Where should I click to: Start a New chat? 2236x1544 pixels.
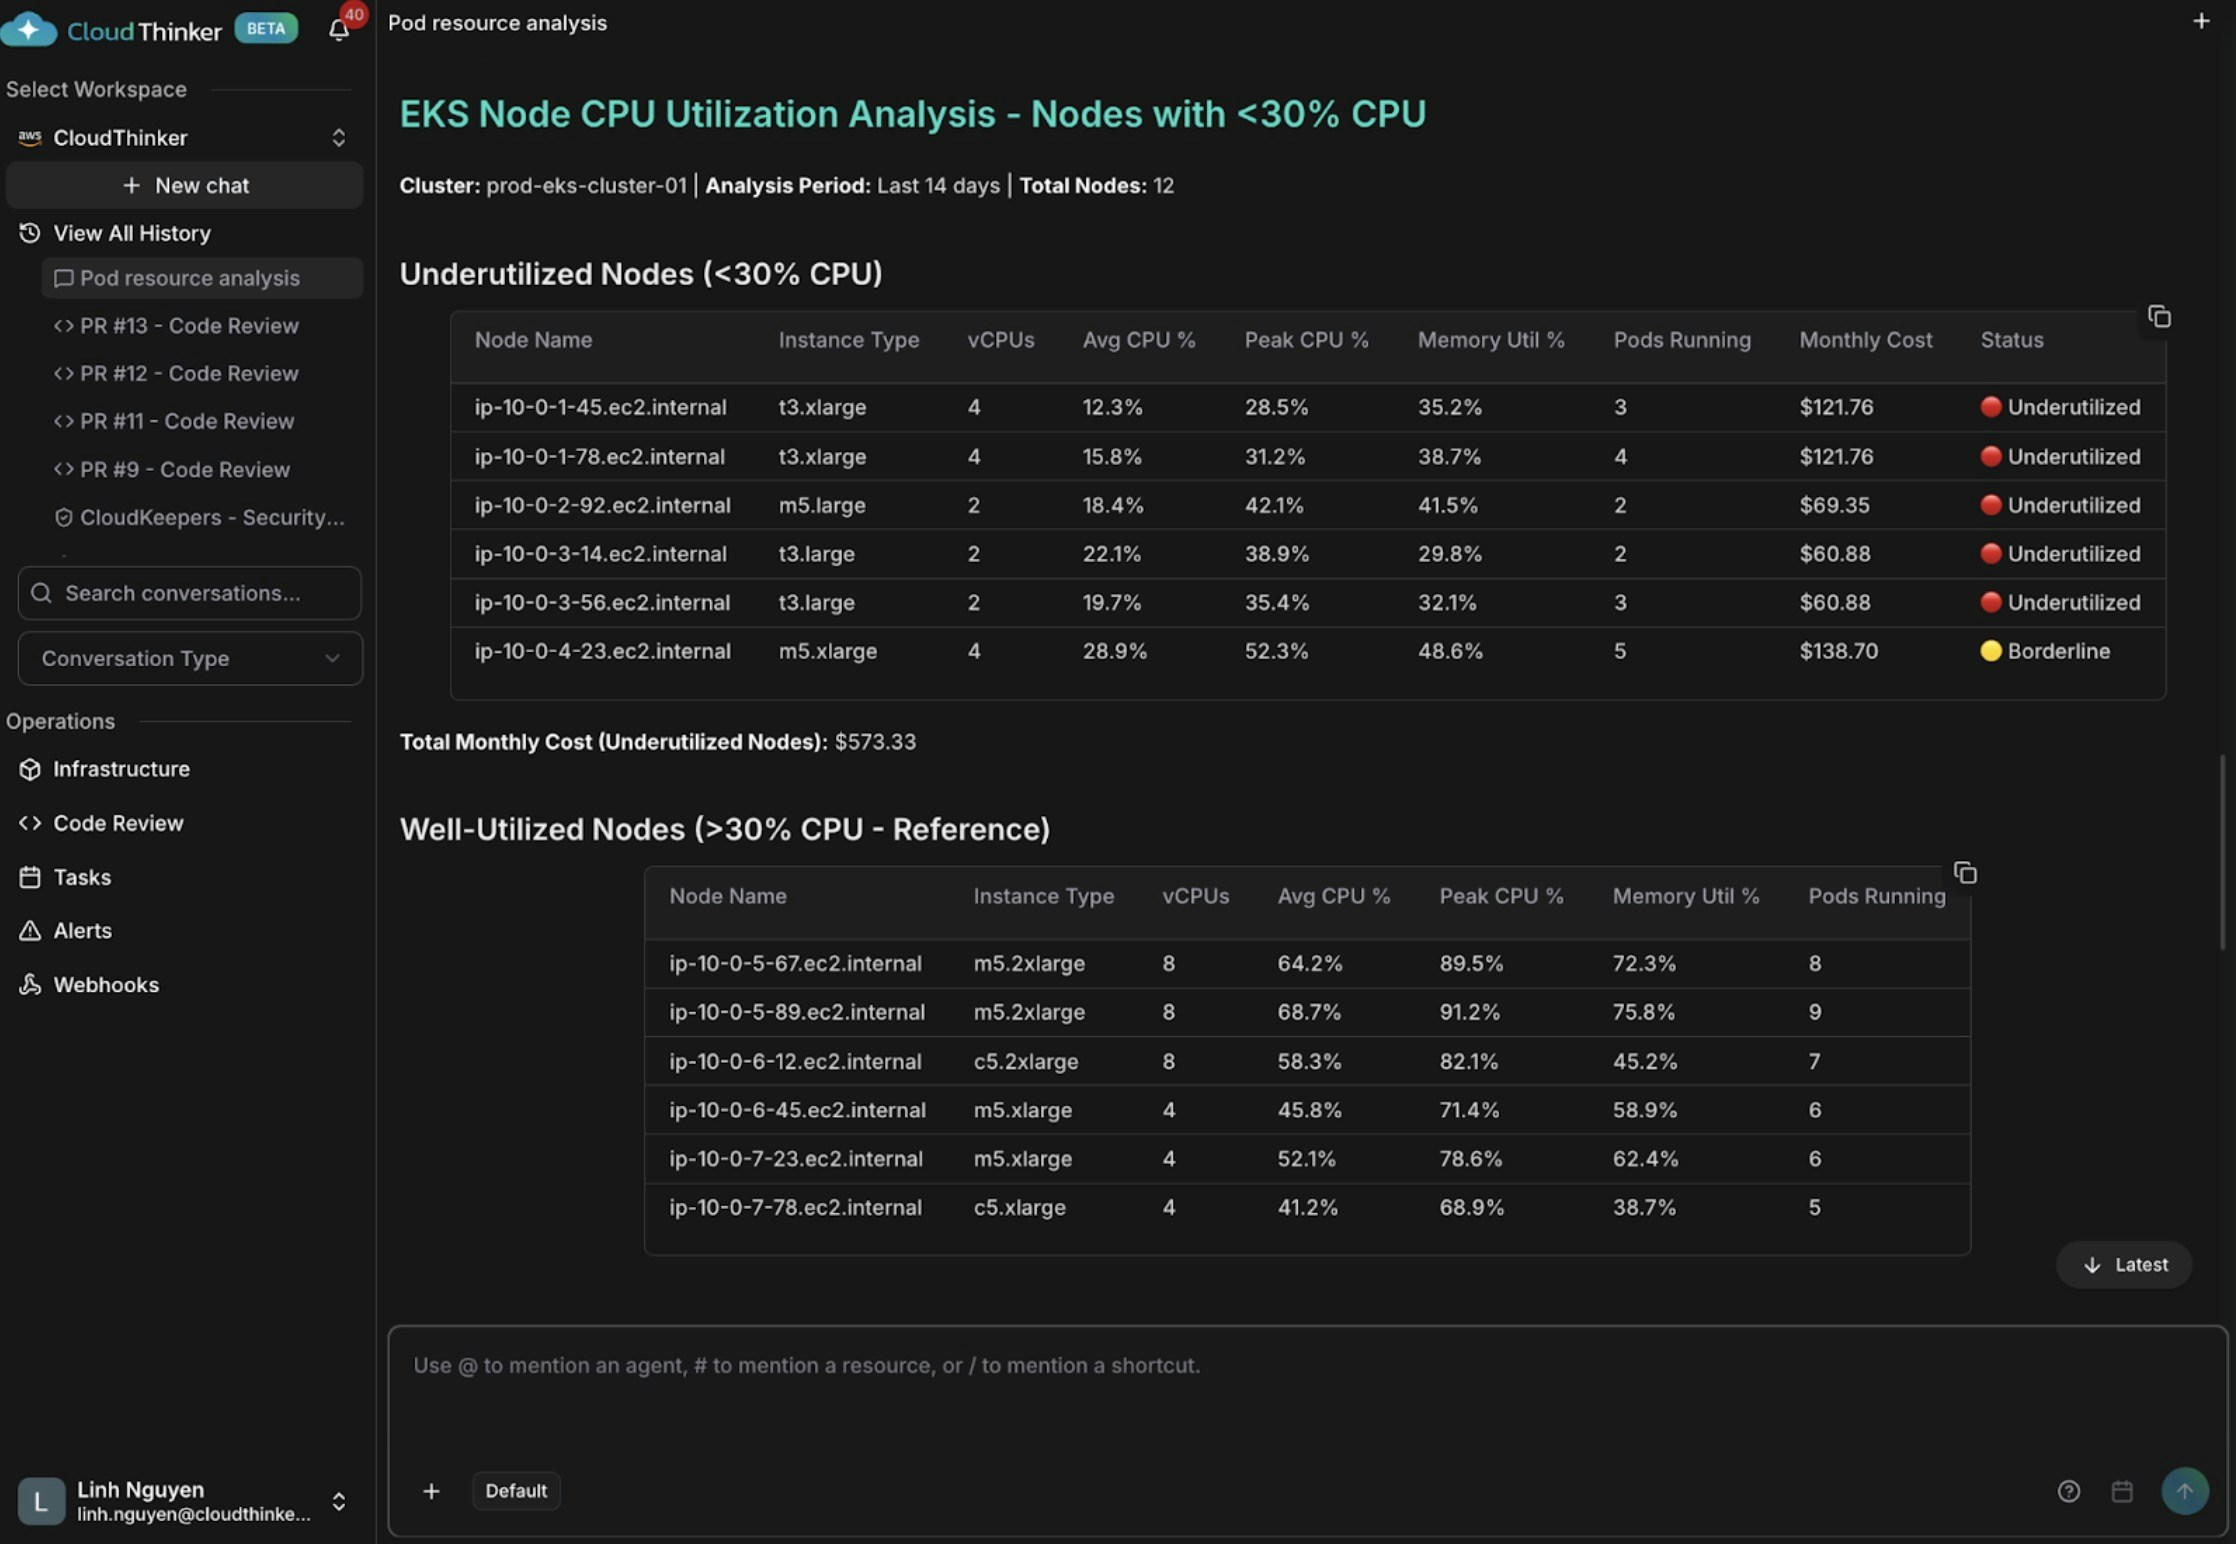[184, 185]
